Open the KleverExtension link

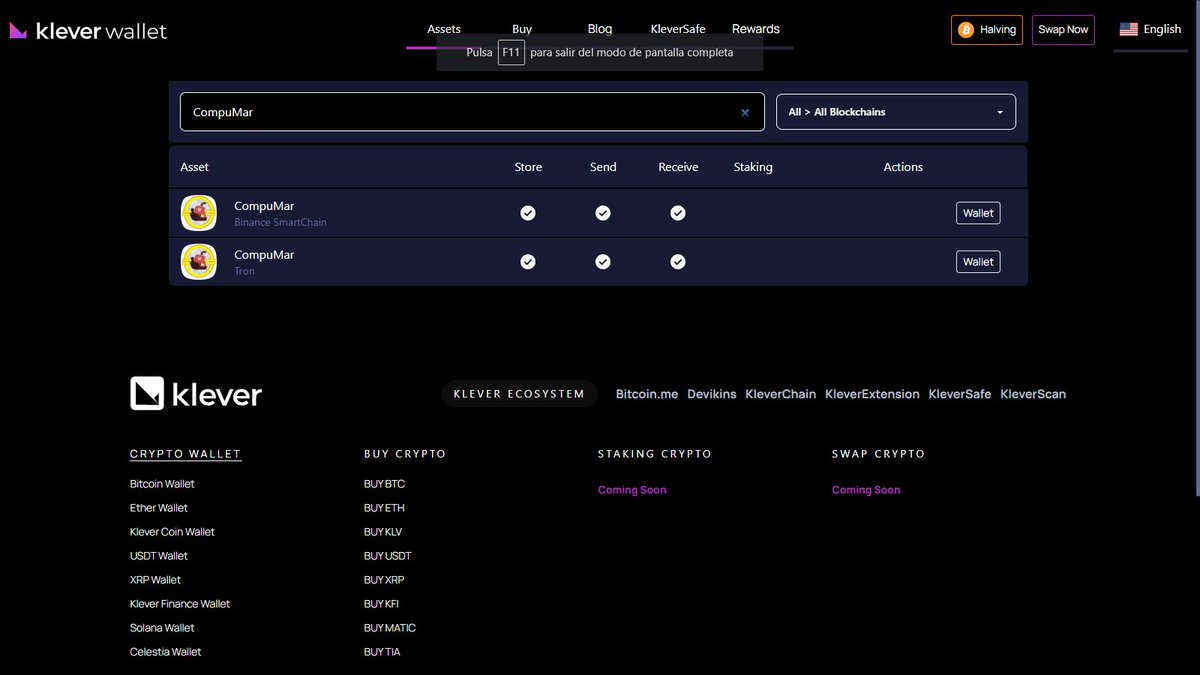(872, 394)
